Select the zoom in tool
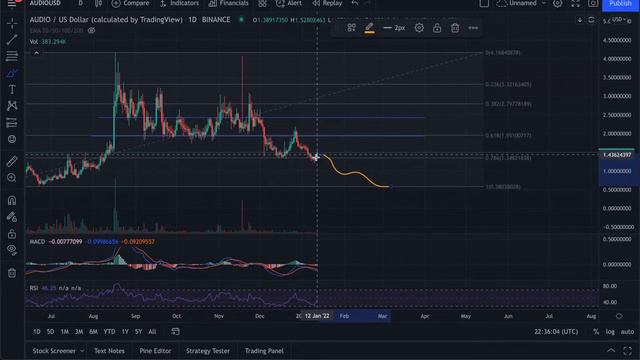The image size is (640, 360). (x=12, y=178)
